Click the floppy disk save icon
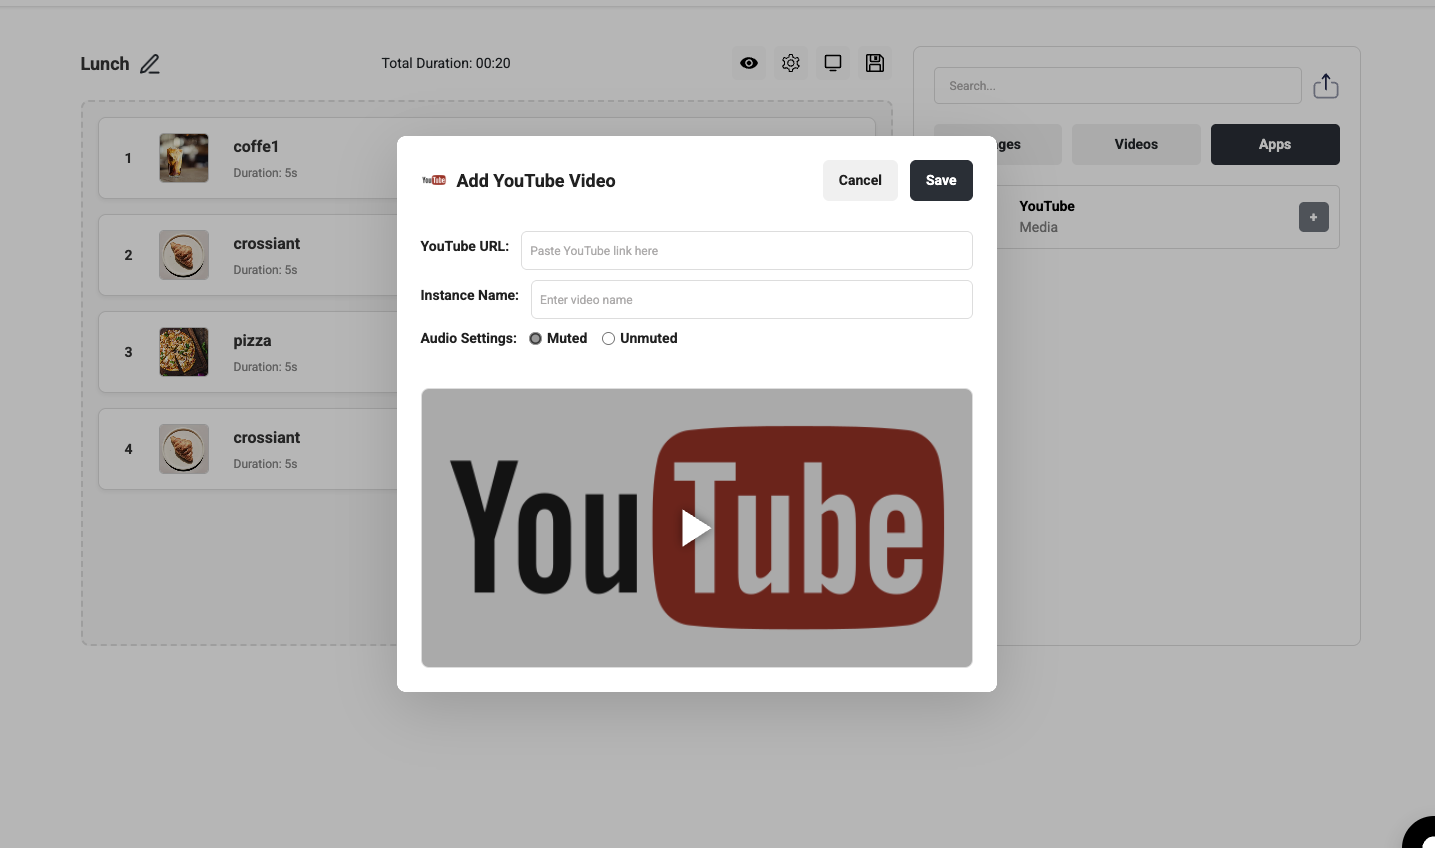This screenshot has height=848, width=1435. pyautogui.click(x=875, y=63)
